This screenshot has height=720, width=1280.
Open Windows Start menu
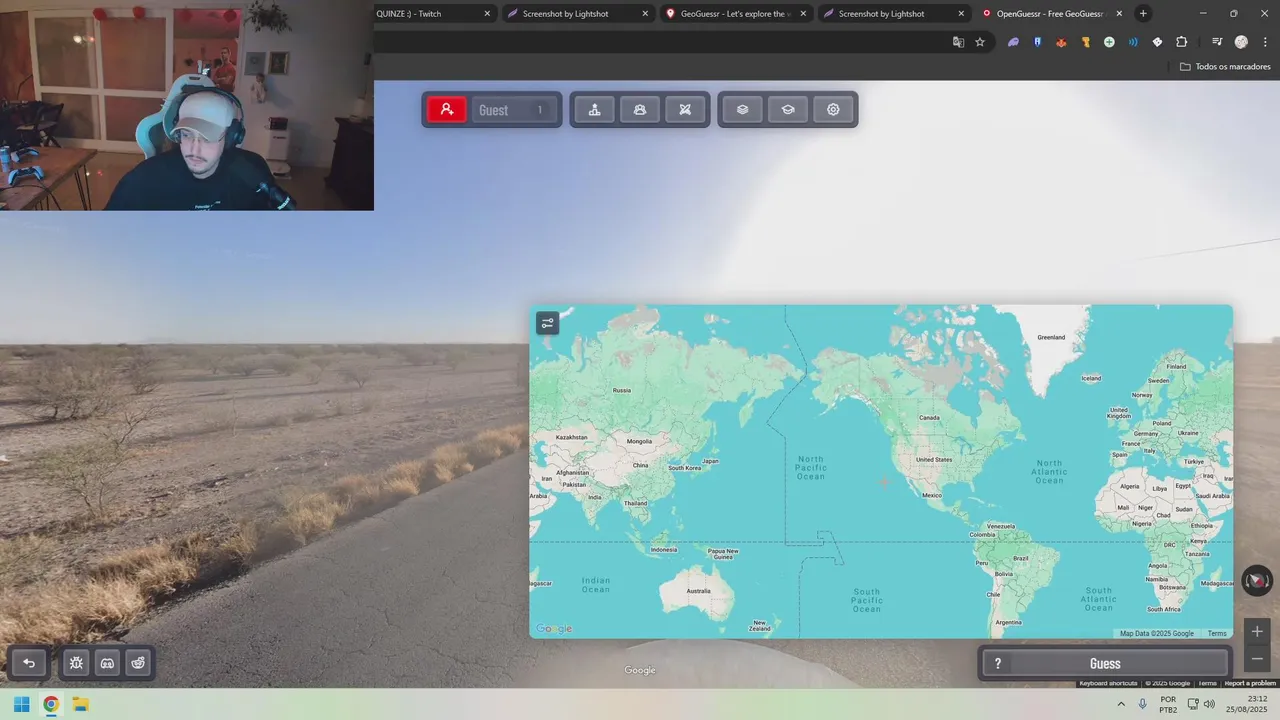pos(21,704)
